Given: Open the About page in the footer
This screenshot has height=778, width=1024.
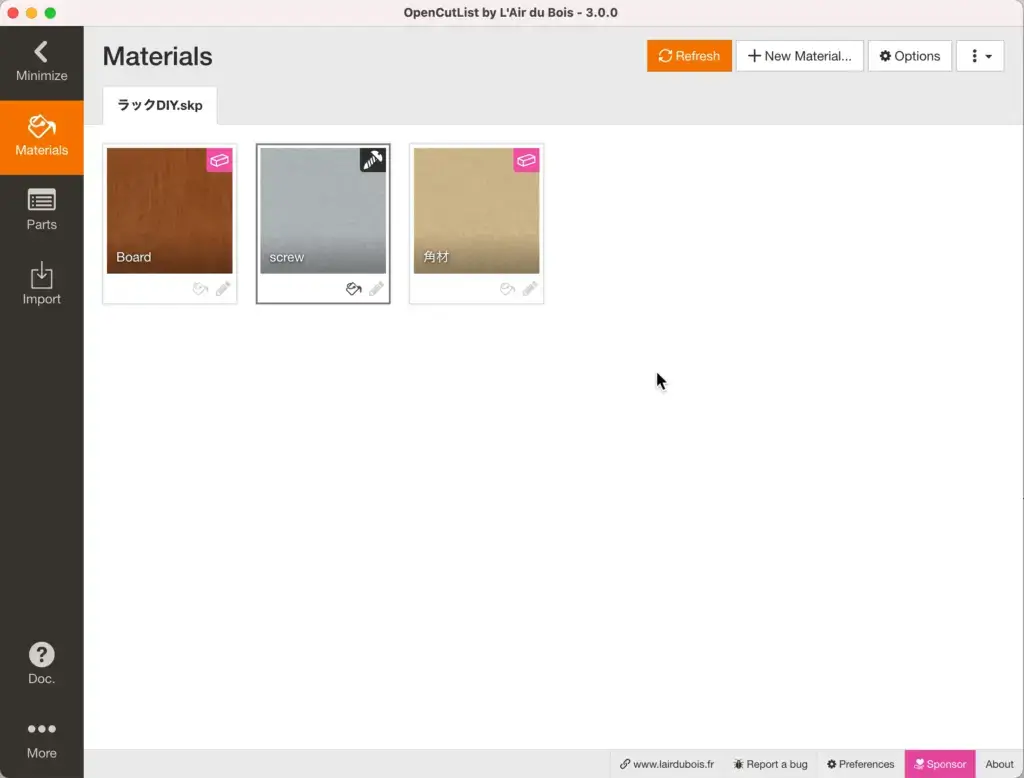Looking at the screenshot, I should pos(999,764).
